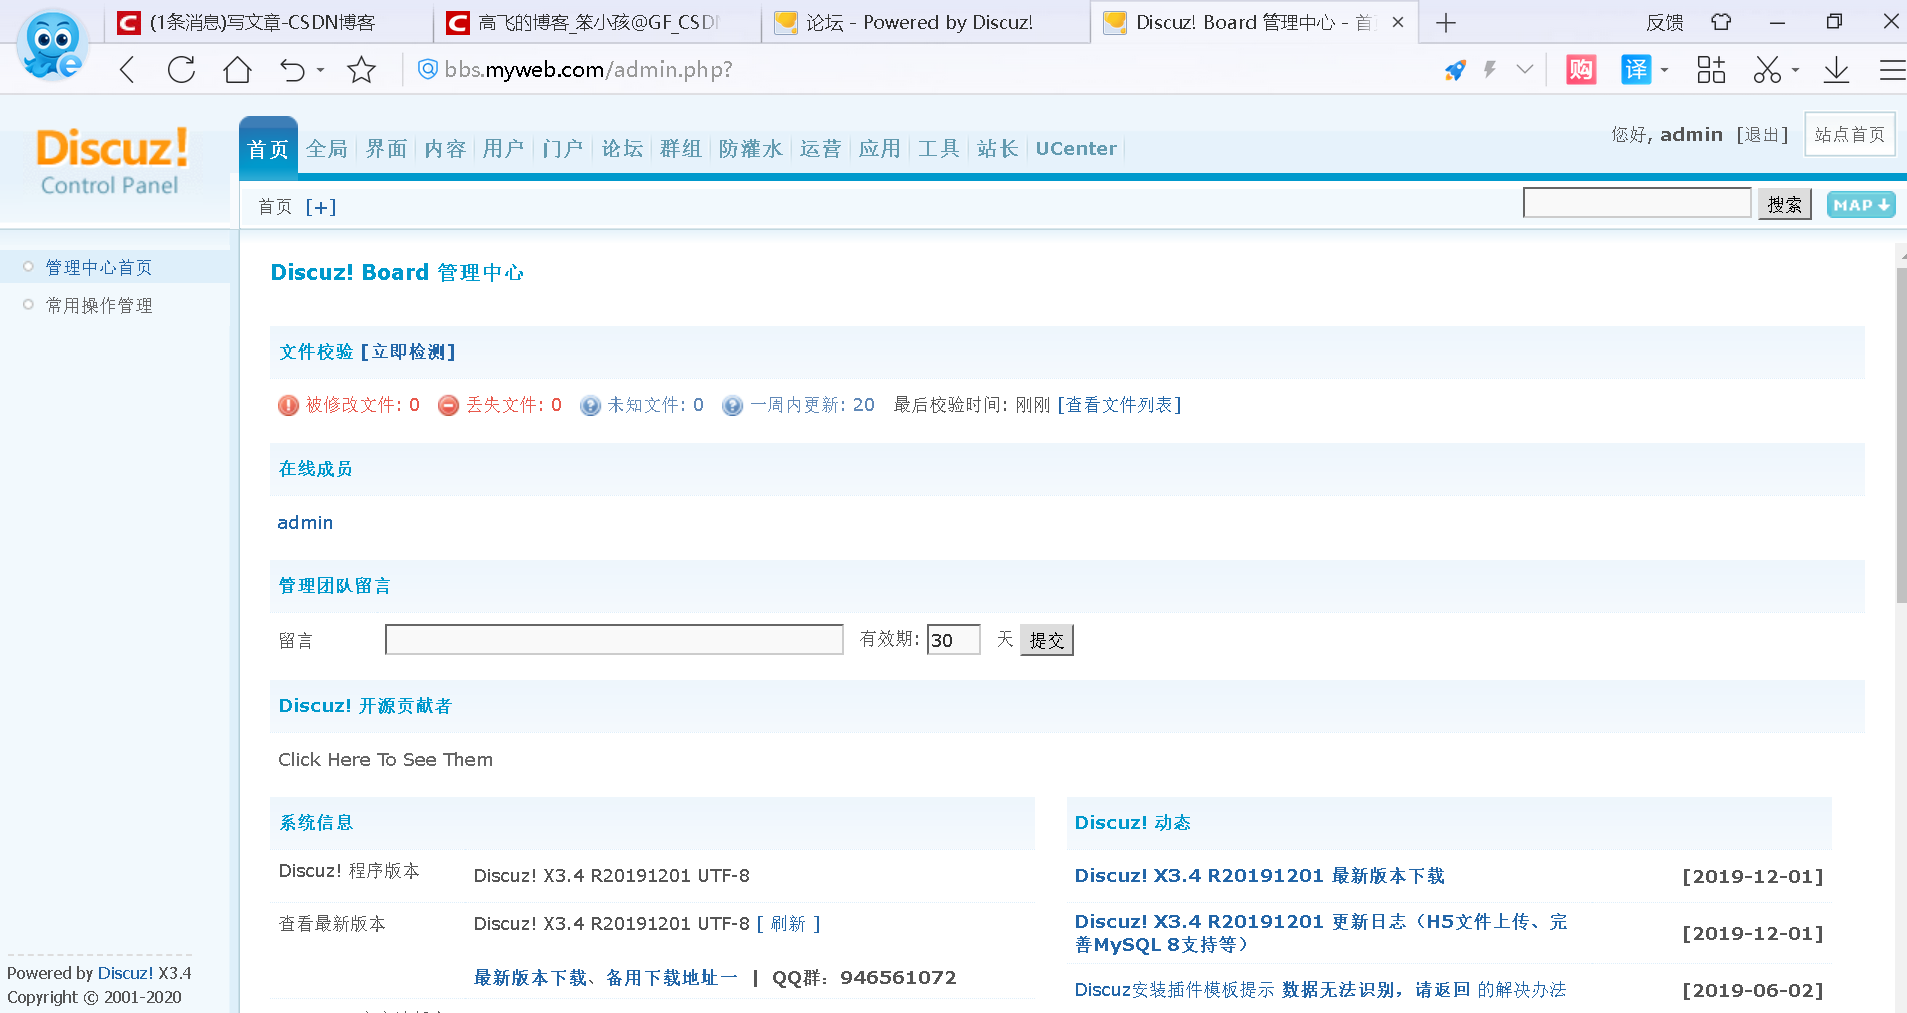Open the 全局 admin menu
The height and width of the screenshot is (1013, 1907).
tap(327, 149)
